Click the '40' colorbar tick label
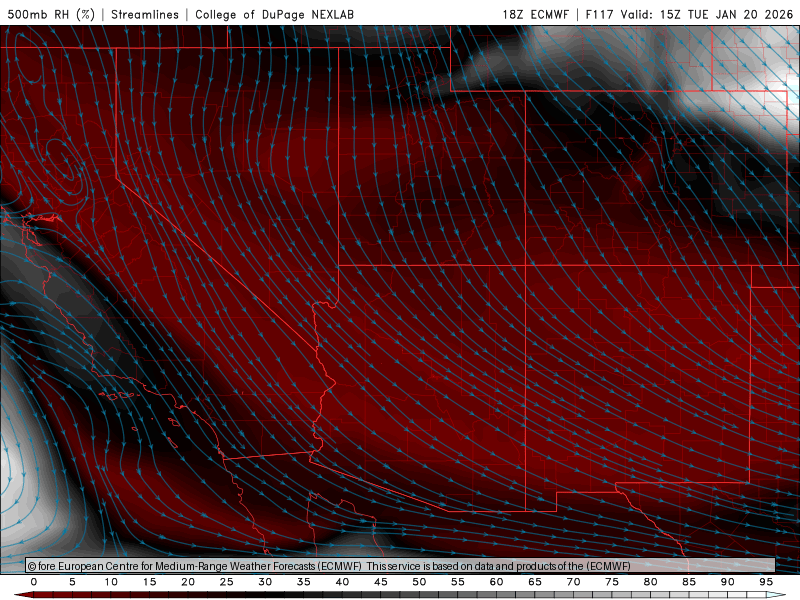Viewport: 800px width, 600px height. pyautogui.click(x=342, y=582)
